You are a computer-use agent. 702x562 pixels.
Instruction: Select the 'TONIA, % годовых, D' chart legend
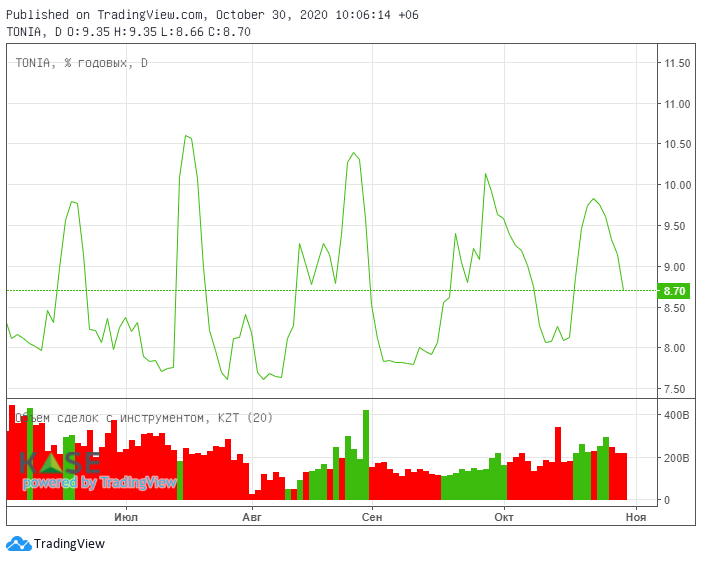[81, 63]
